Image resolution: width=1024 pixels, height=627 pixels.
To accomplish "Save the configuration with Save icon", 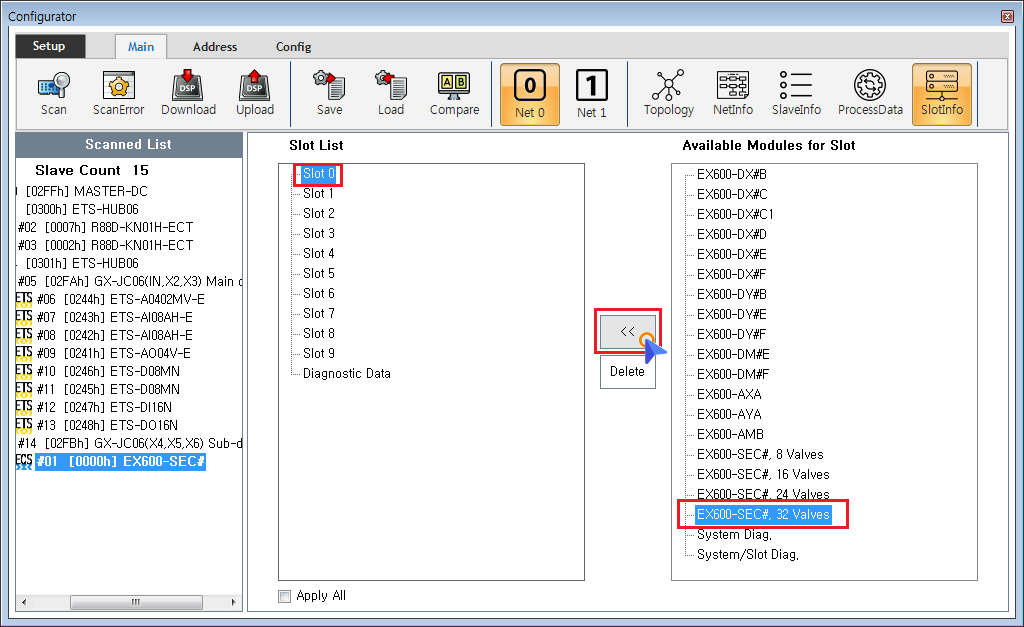I will tap(329, 94).
